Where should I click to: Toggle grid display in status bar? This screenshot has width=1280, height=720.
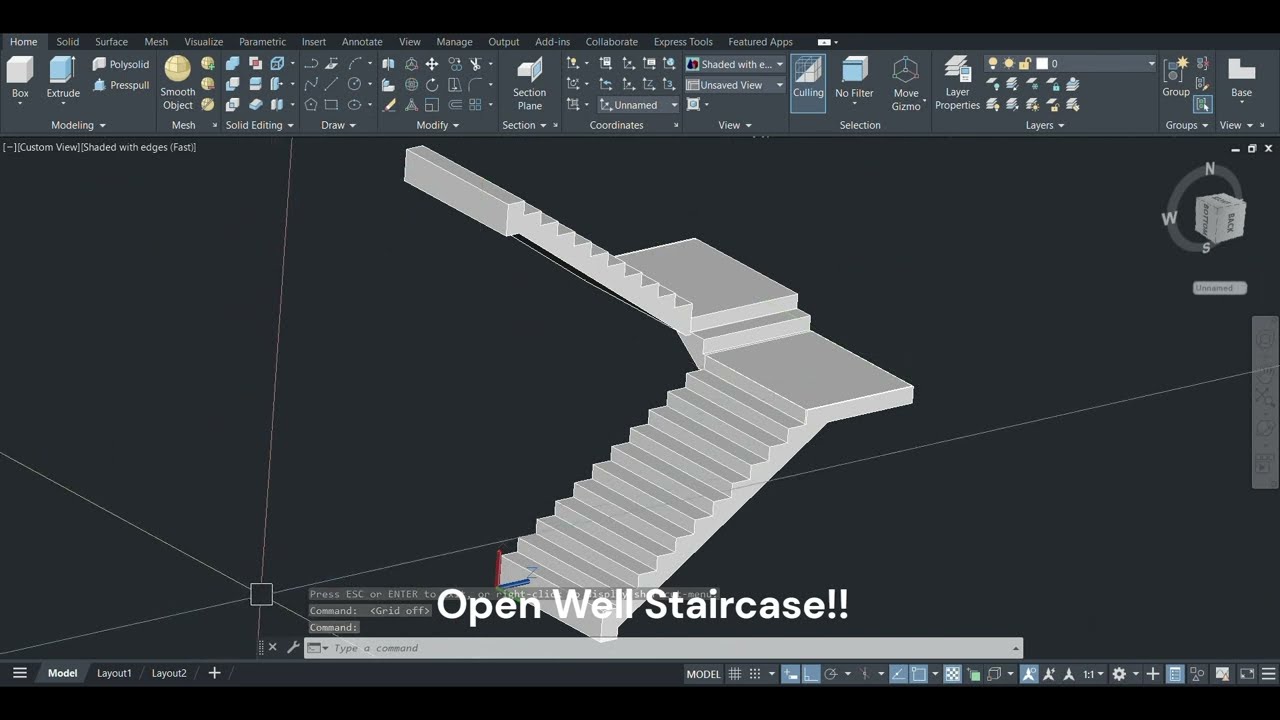click(735, 674)
